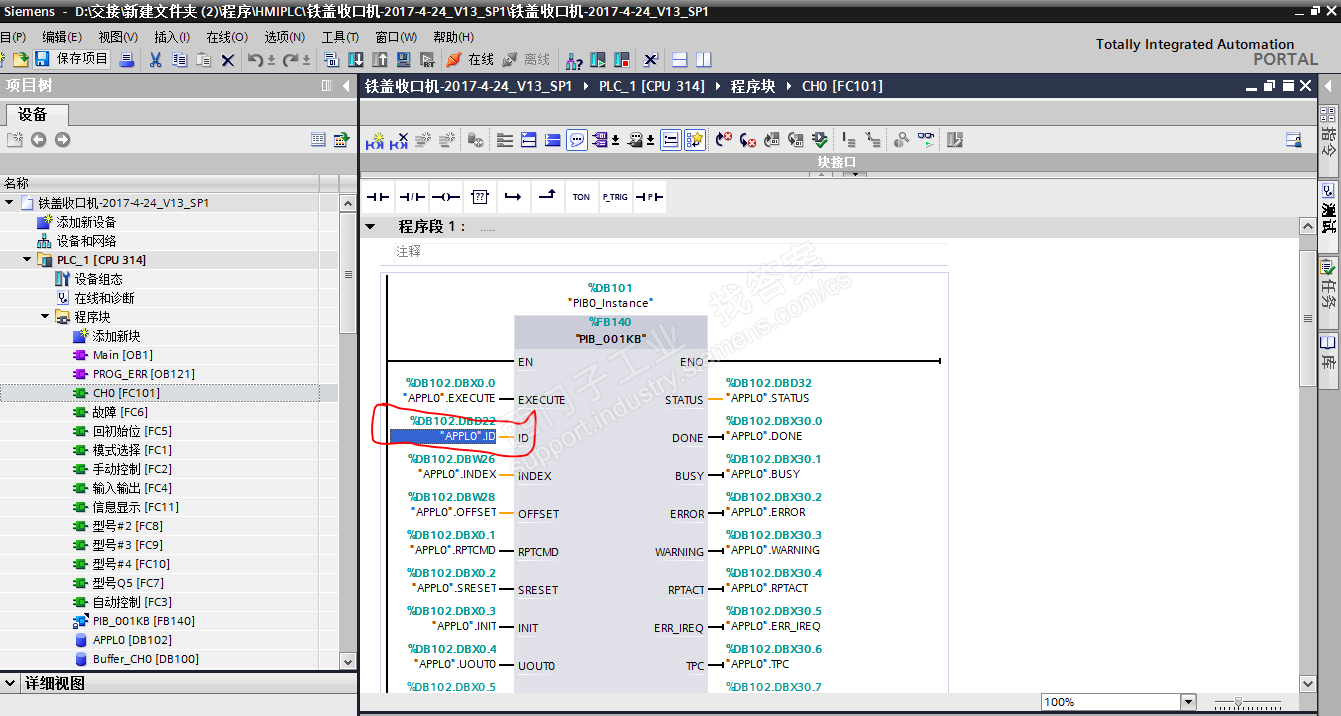Click 程序块 in breadcrumb path
The image size is (1341, 716).
[752, 86]
